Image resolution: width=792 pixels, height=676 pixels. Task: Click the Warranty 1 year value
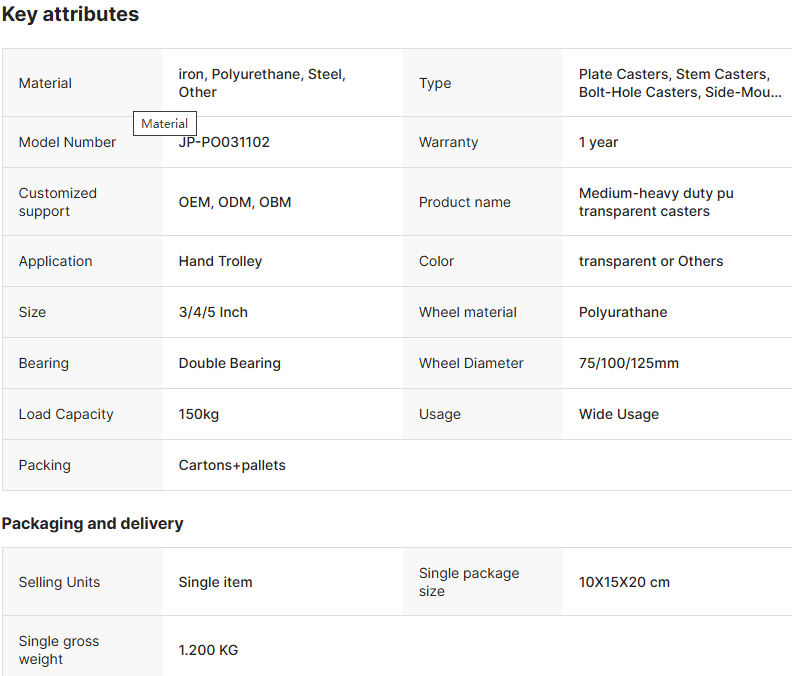pyautogui.click(x=598, y=142)
